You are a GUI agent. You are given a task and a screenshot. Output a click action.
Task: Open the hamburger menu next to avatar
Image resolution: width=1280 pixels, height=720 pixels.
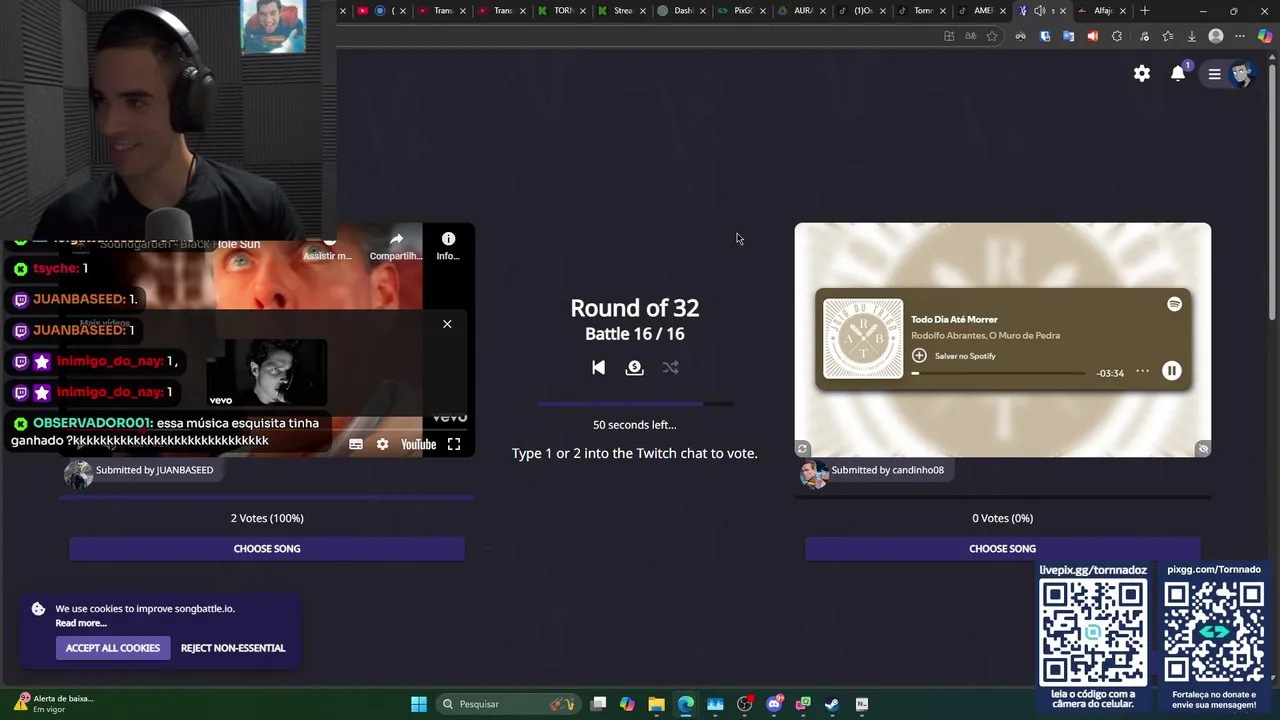click(1214, 74)
